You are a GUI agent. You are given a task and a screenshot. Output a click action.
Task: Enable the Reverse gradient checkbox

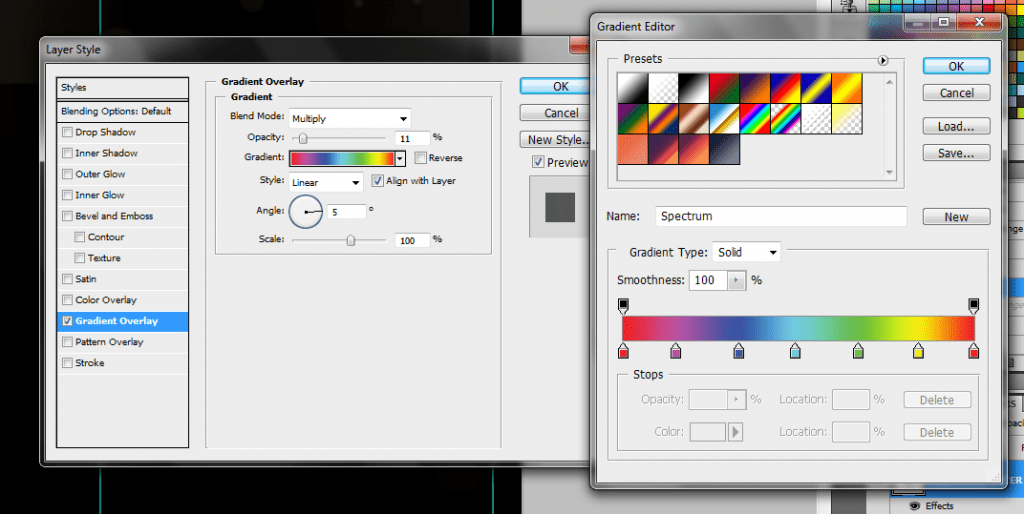(x=420, y=158)
